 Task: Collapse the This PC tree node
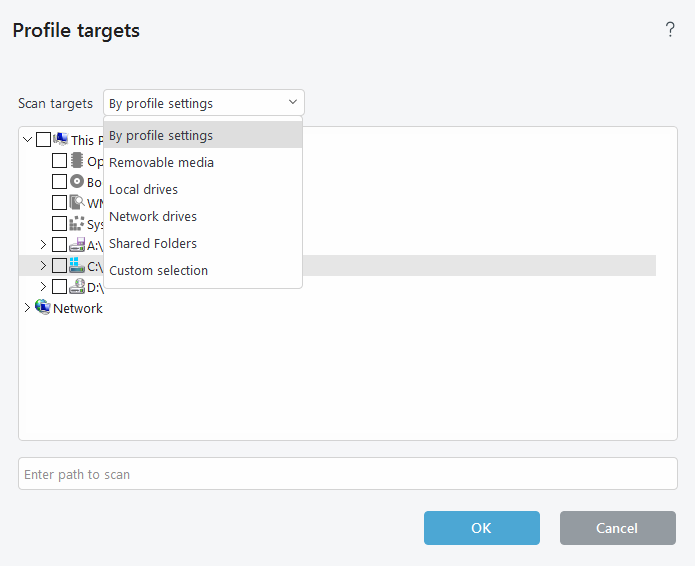point(27,140)
